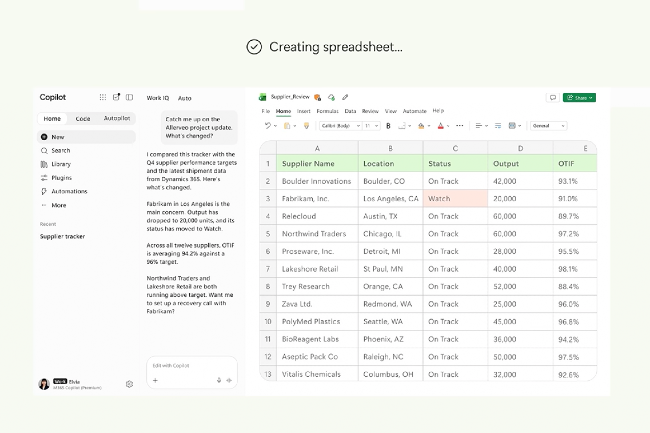Open more font options ellipsis
Viewport: 650px width, 433px height.
(460, 126)
